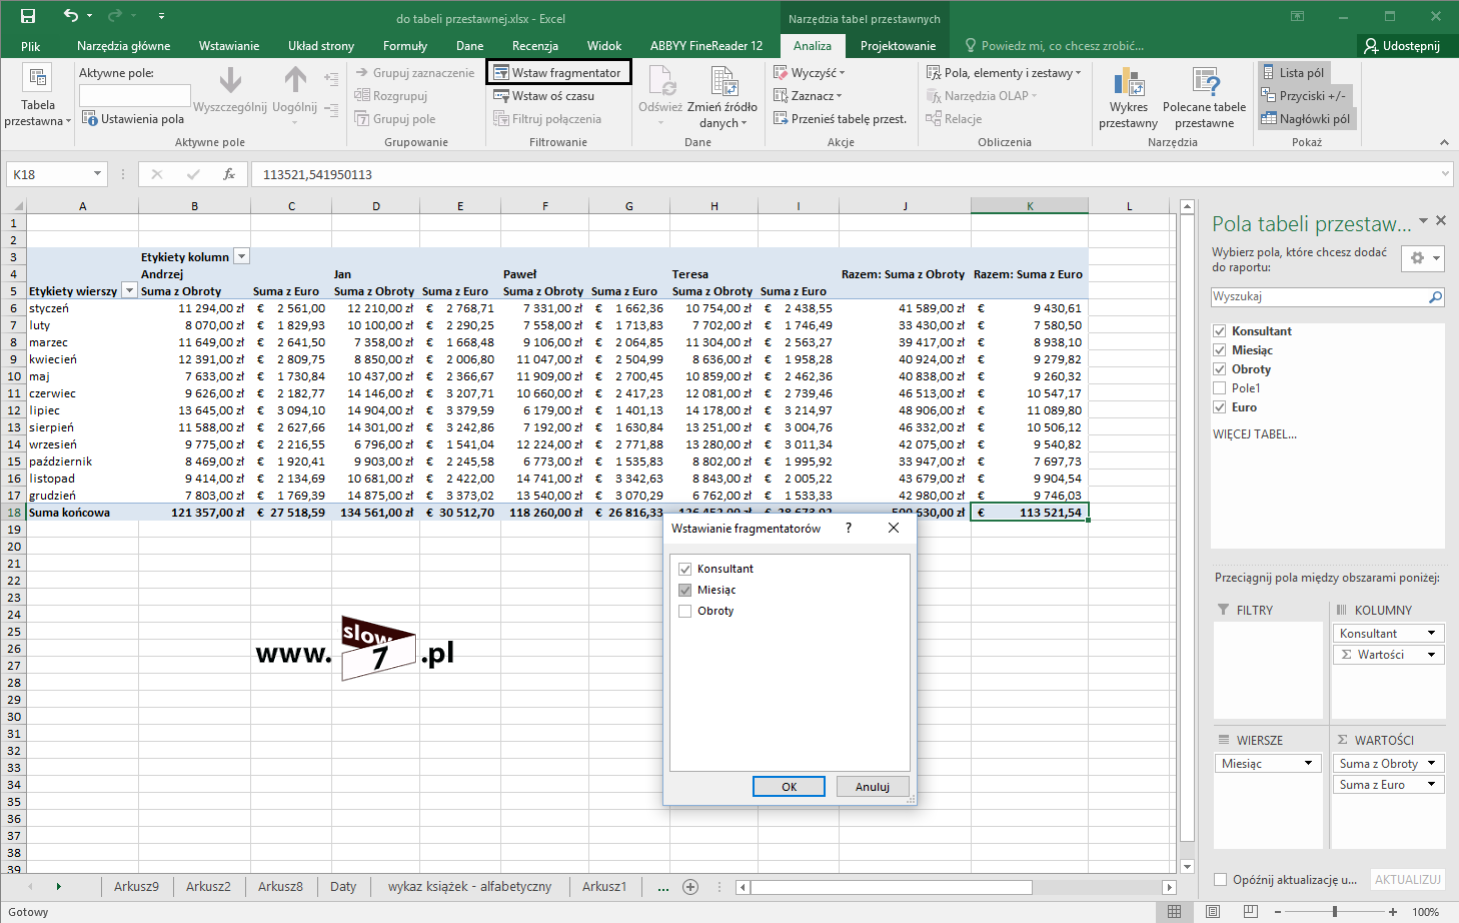Check Pole1 in field list pane
Image resolution: width=1459 pixels, height=923 pixels.
point(1219,388)
